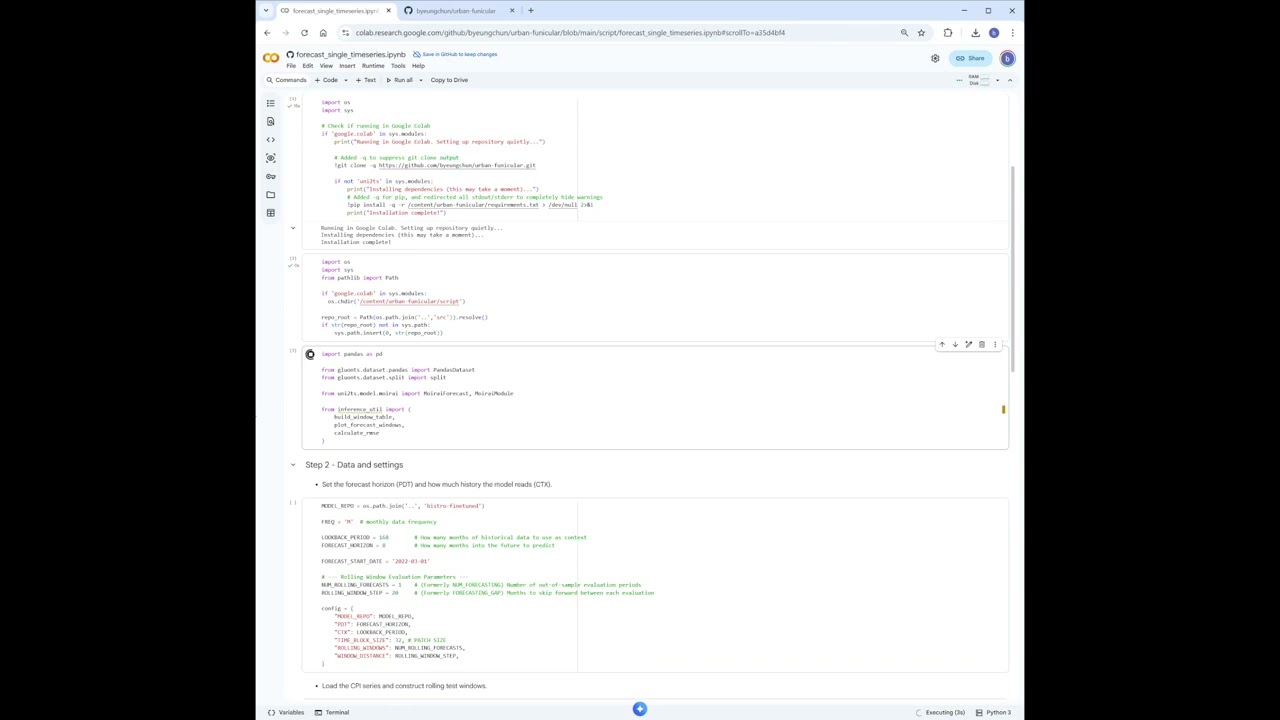The width and height of the screenshot is (1280, 720).
Task: Open site information icon in address bar
Action: (345, 33)
